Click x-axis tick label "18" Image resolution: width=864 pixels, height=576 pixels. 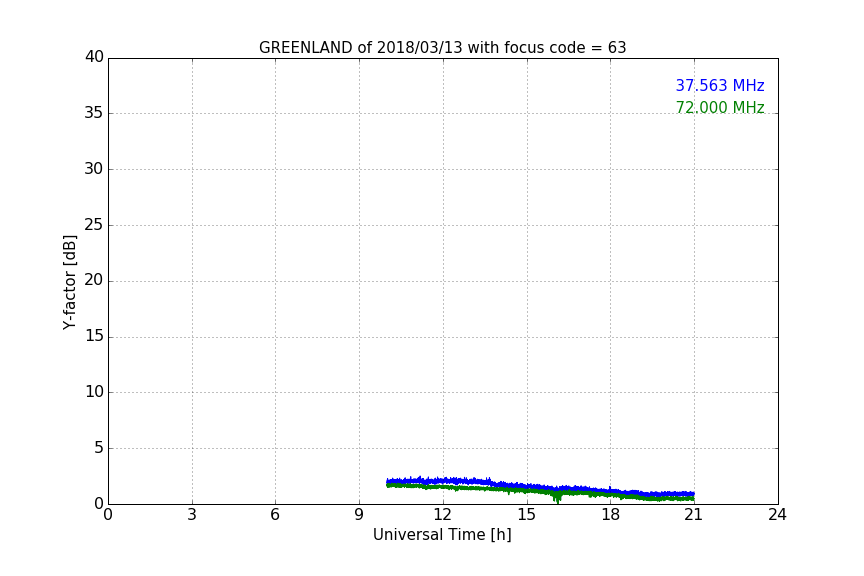click(x=610, y=515)
